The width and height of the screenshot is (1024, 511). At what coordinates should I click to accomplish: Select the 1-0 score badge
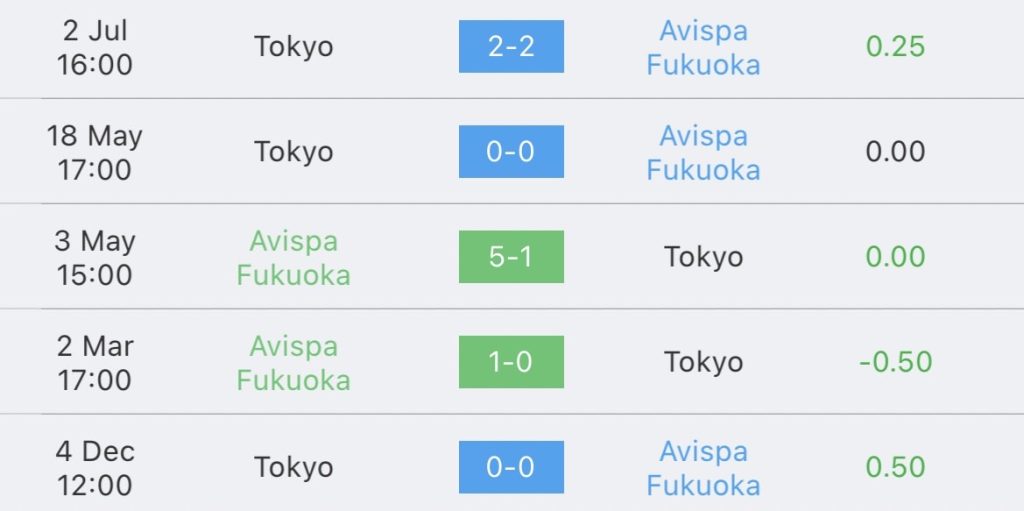point(511,362)
